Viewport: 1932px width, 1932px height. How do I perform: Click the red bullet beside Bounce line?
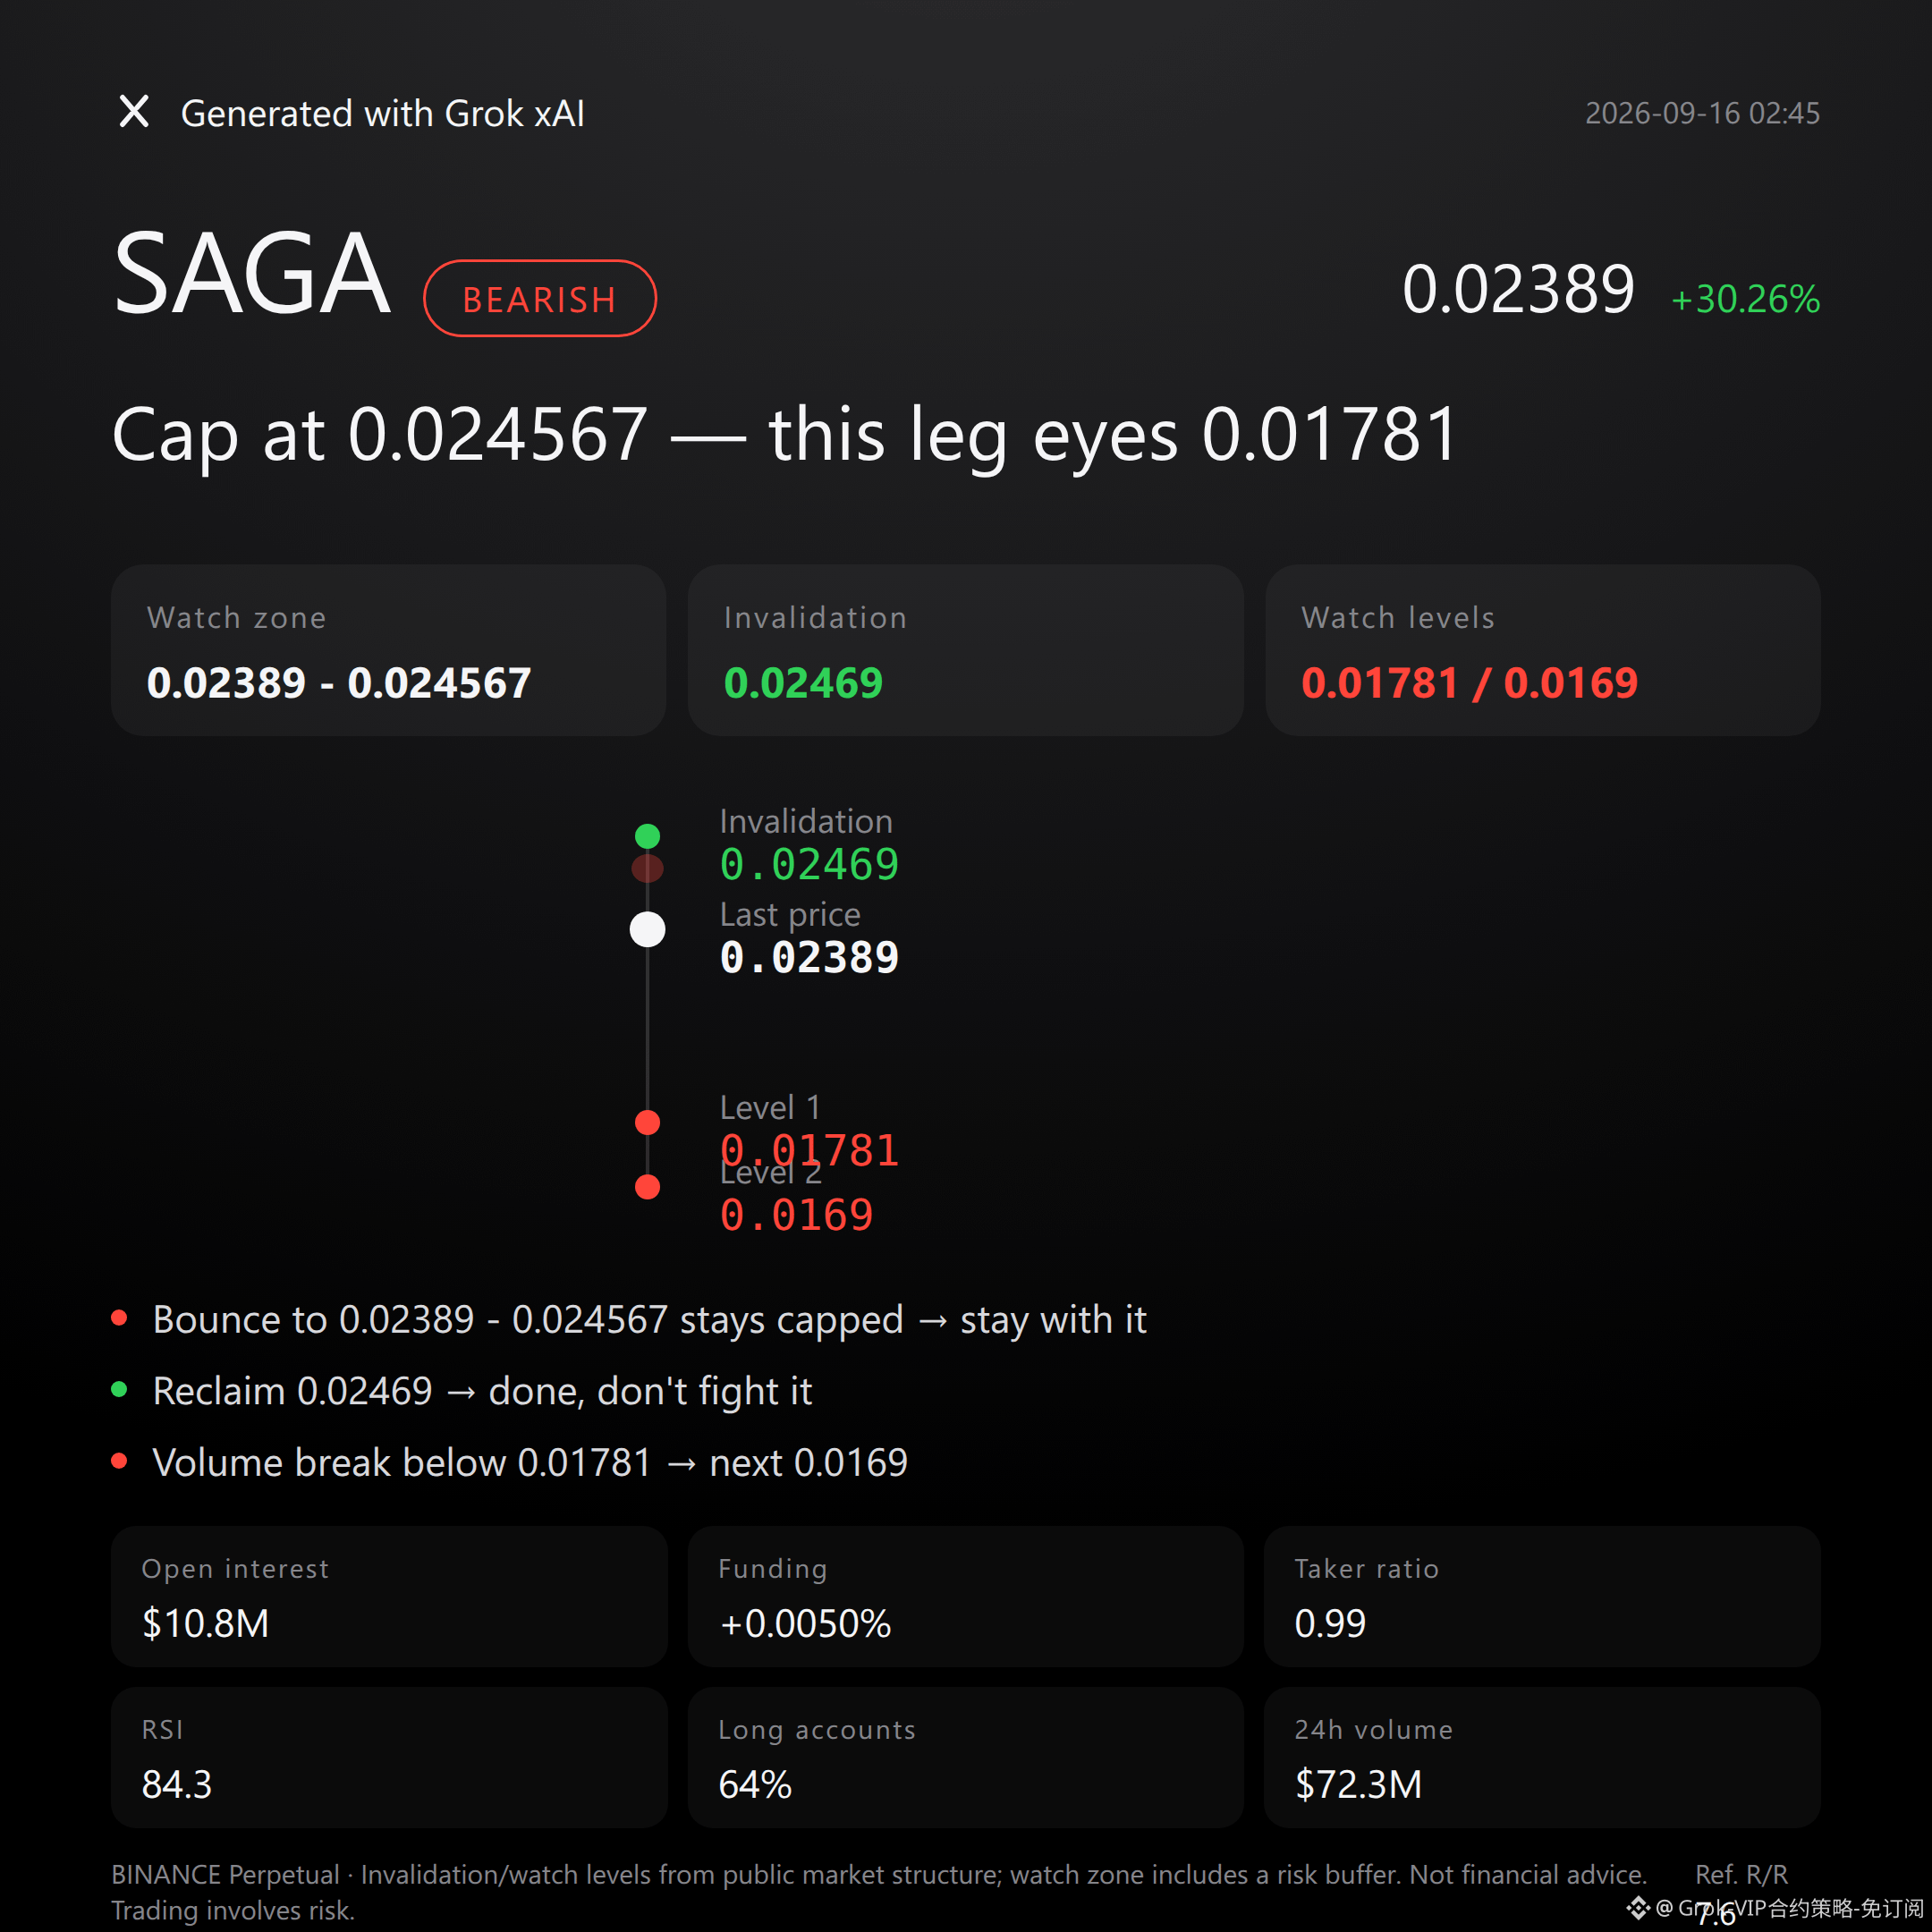(x=119, y=1318)
